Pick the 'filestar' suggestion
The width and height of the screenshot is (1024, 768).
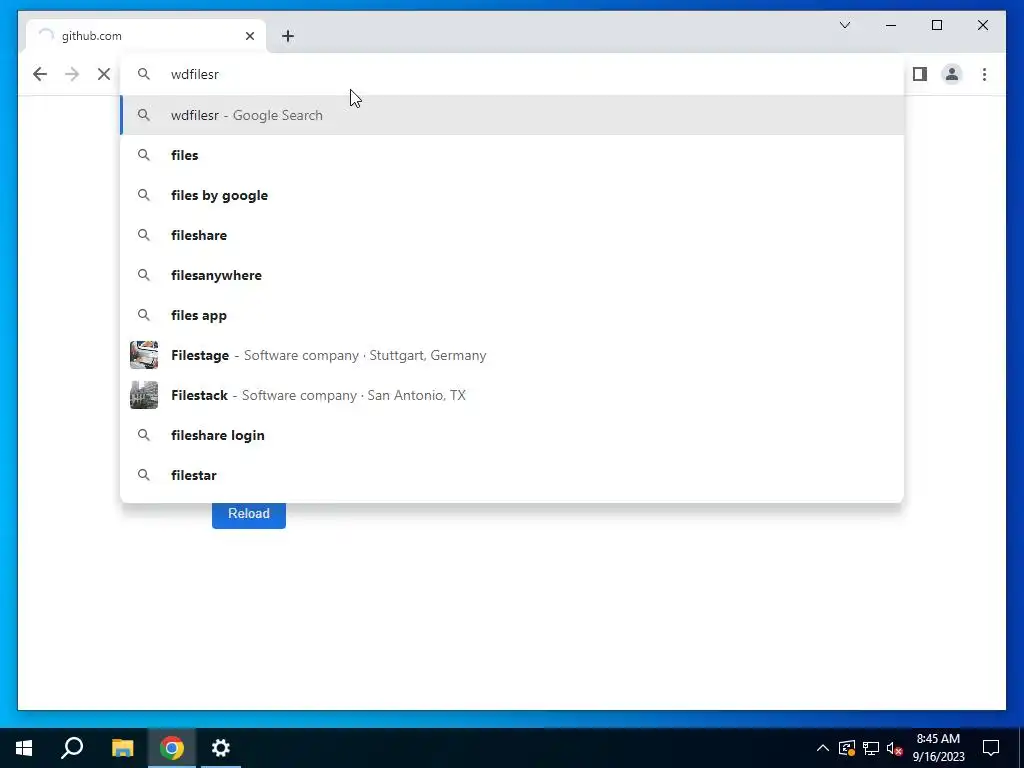[x=512, y=475]
